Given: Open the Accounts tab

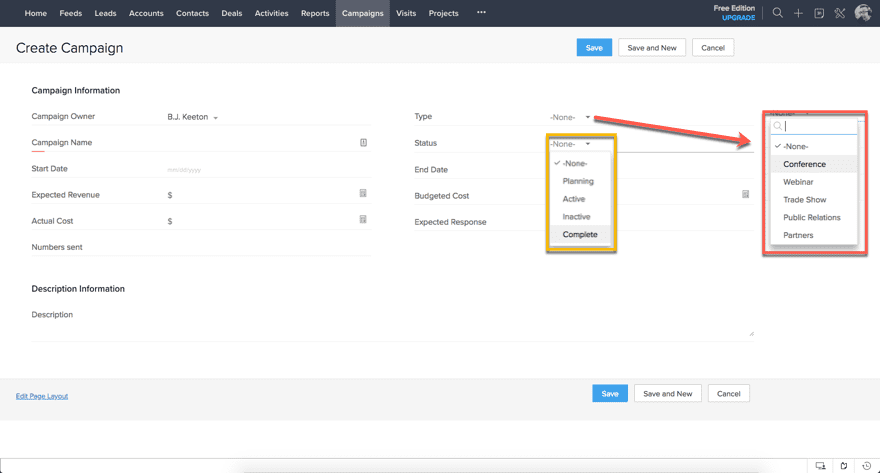Looking at the screenshot, I should [146, 13].
